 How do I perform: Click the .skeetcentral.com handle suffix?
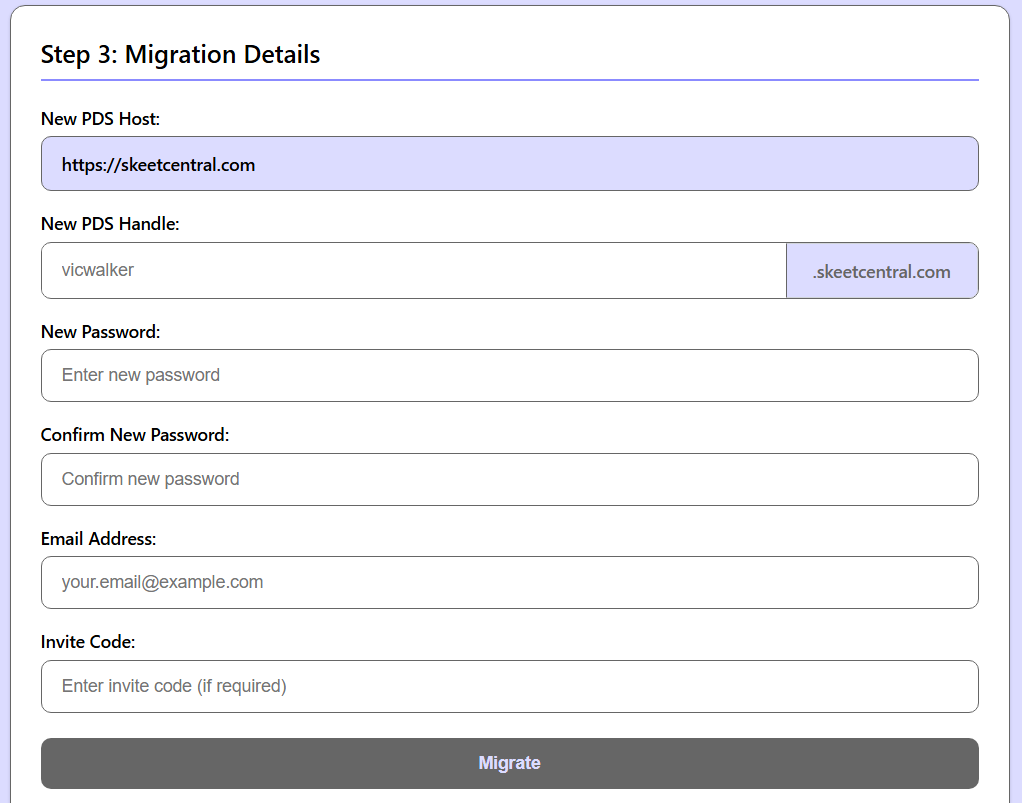[x=881, y=271]
